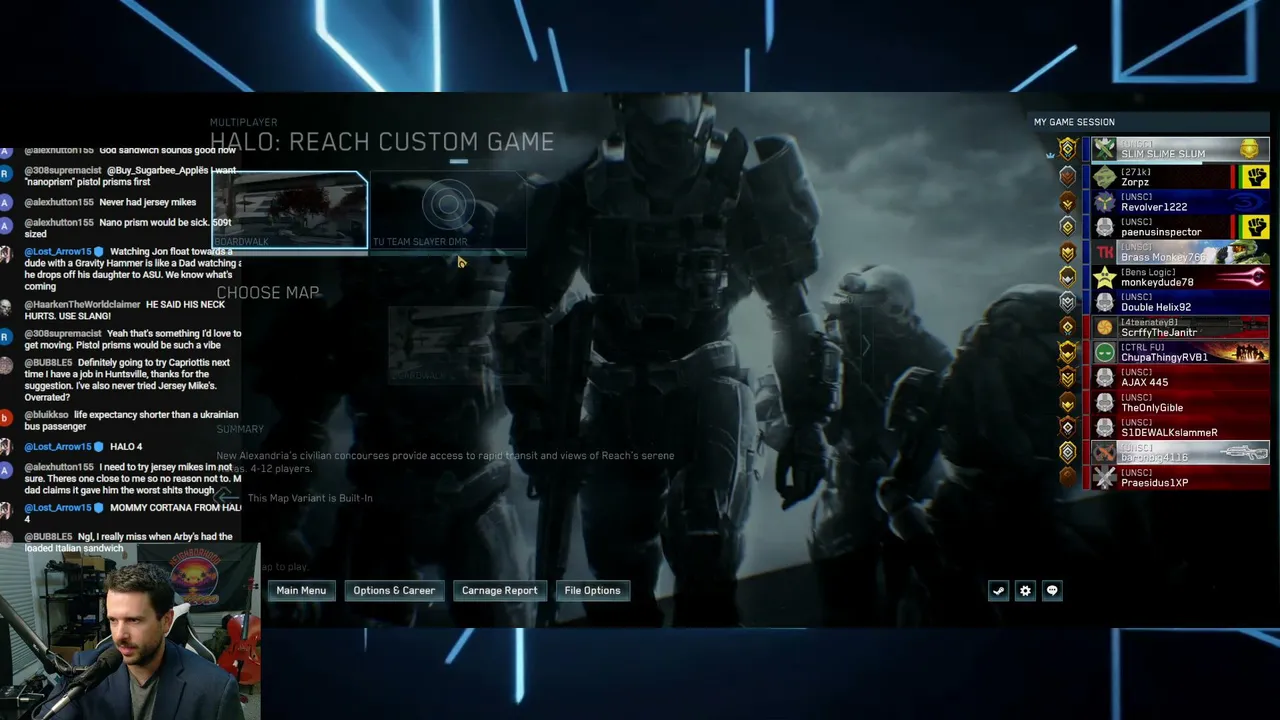View the Carnage Report

[x=500, y=591]
